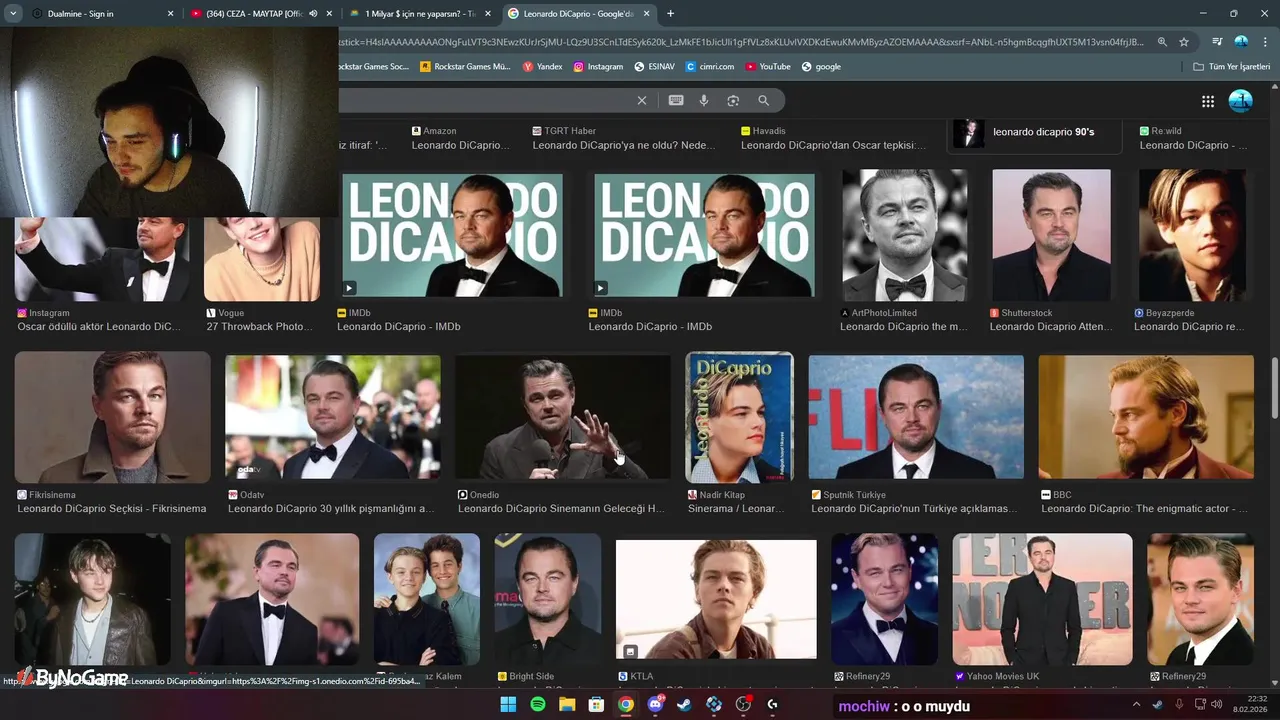Screen dimensions: 1280x720
Task: Open BBC enigmatic actor image
Action: pyautogui.click(x=1146, y=417)
